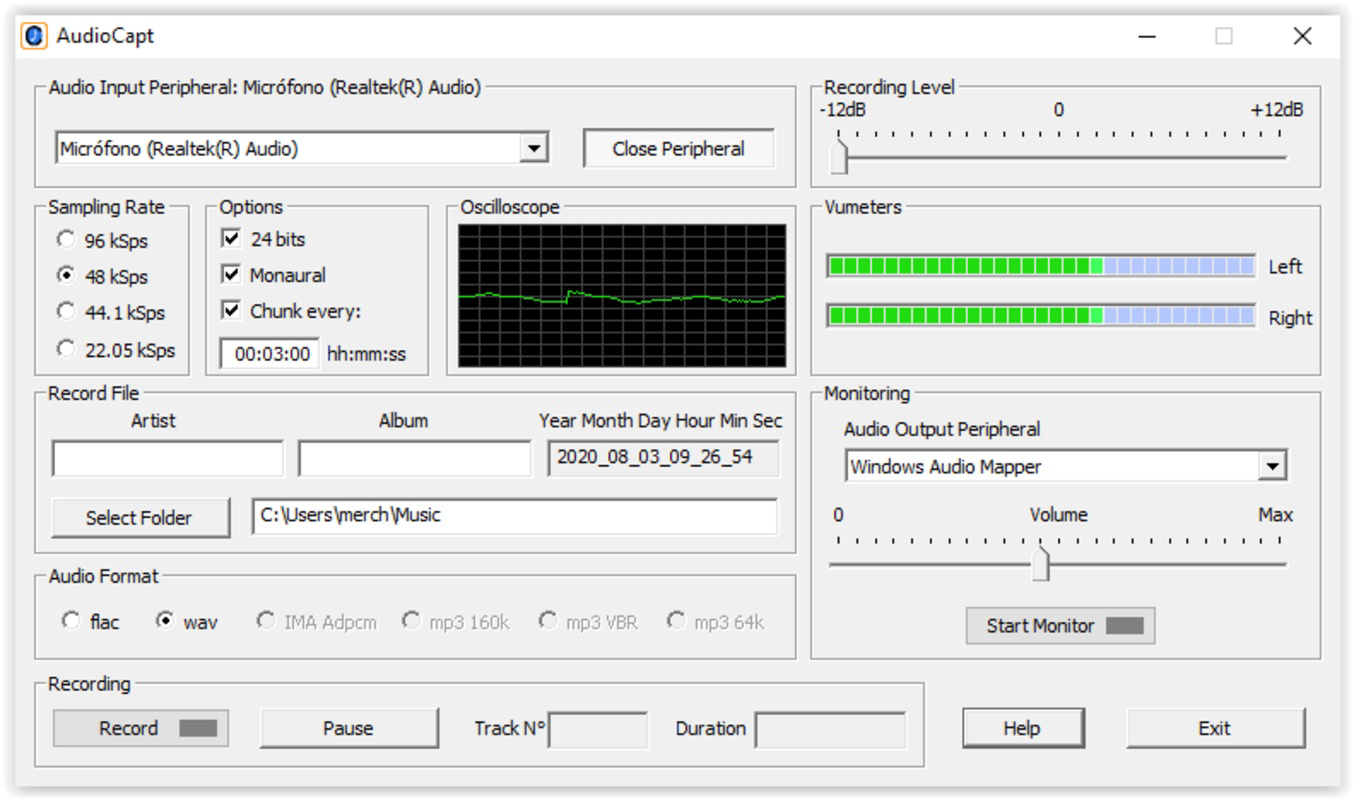
Task: Open the audio input peripheral dropdown arrow
Action: [535, 149]
